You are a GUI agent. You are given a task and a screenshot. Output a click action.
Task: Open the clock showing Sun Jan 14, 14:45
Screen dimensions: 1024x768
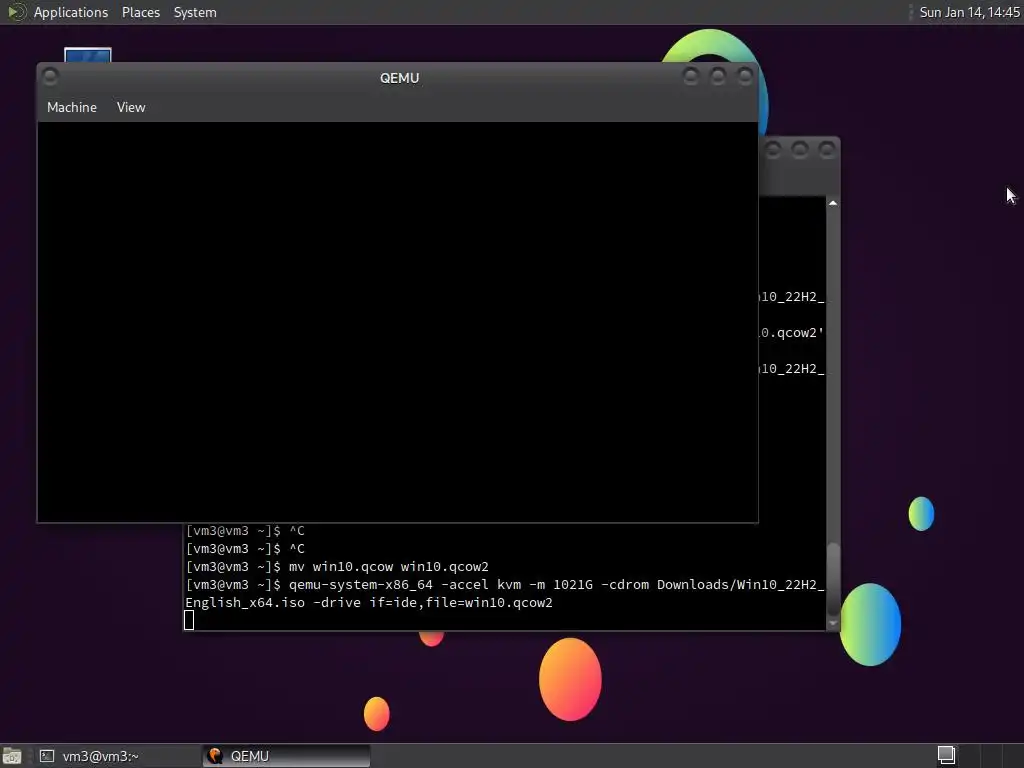tap(969, 12)
